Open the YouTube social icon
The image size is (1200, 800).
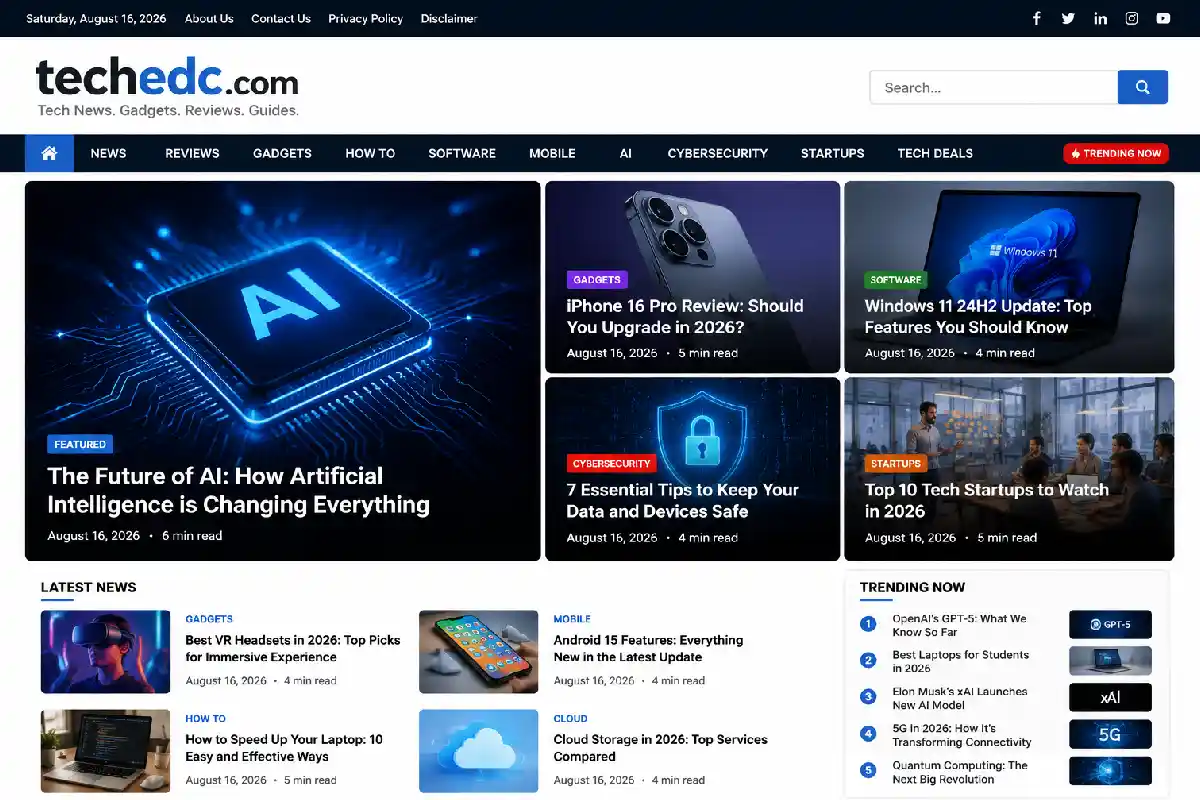pyautogui.click(x=1163, y=18)
